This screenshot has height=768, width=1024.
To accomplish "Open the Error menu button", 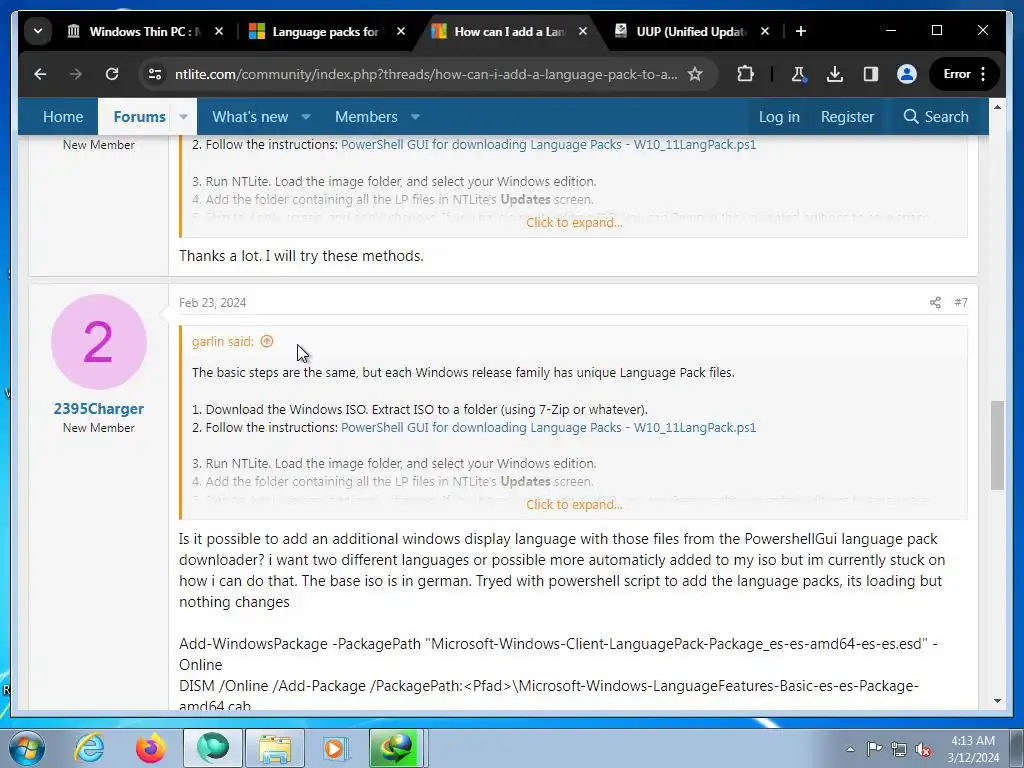I will pos(965,74).
